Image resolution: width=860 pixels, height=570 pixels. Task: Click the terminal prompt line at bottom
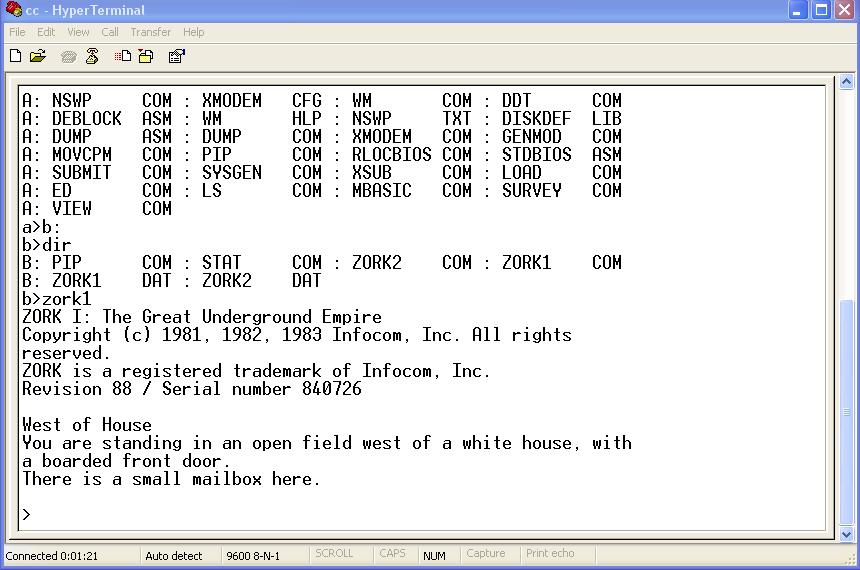click(x=26, y=515)
